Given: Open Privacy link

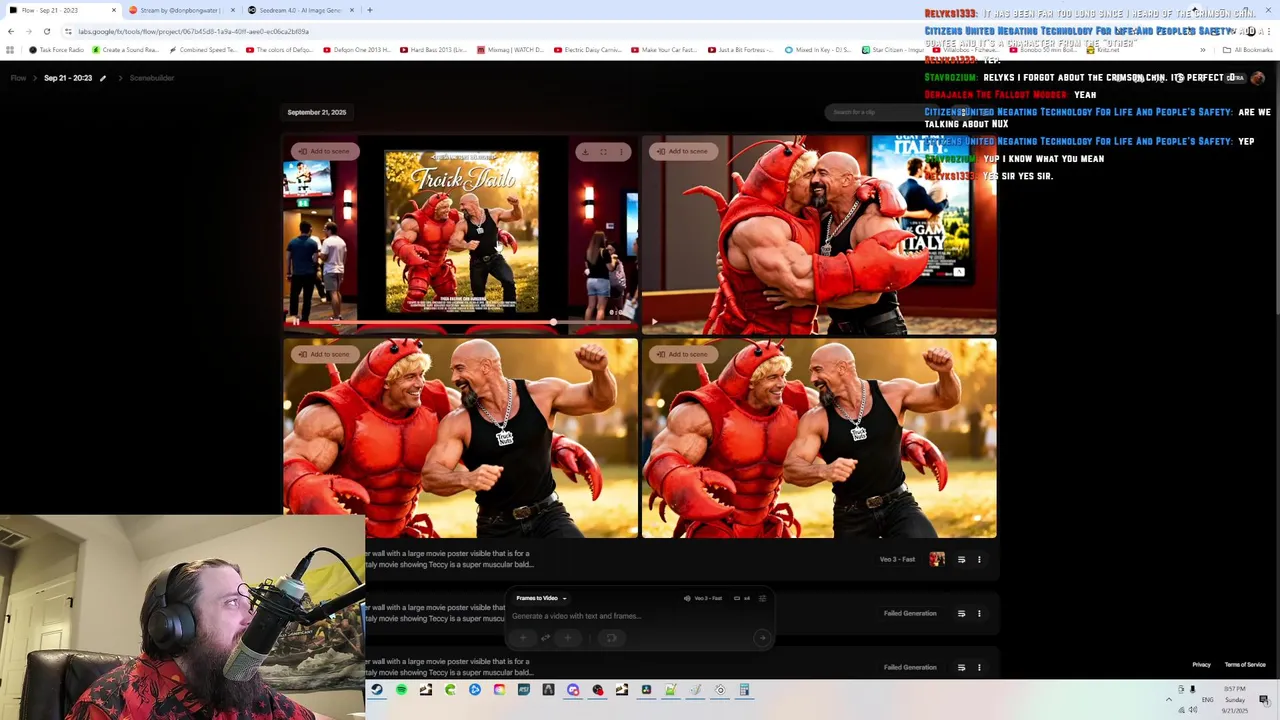Looking at the screenshot, I should point(1201,665).
